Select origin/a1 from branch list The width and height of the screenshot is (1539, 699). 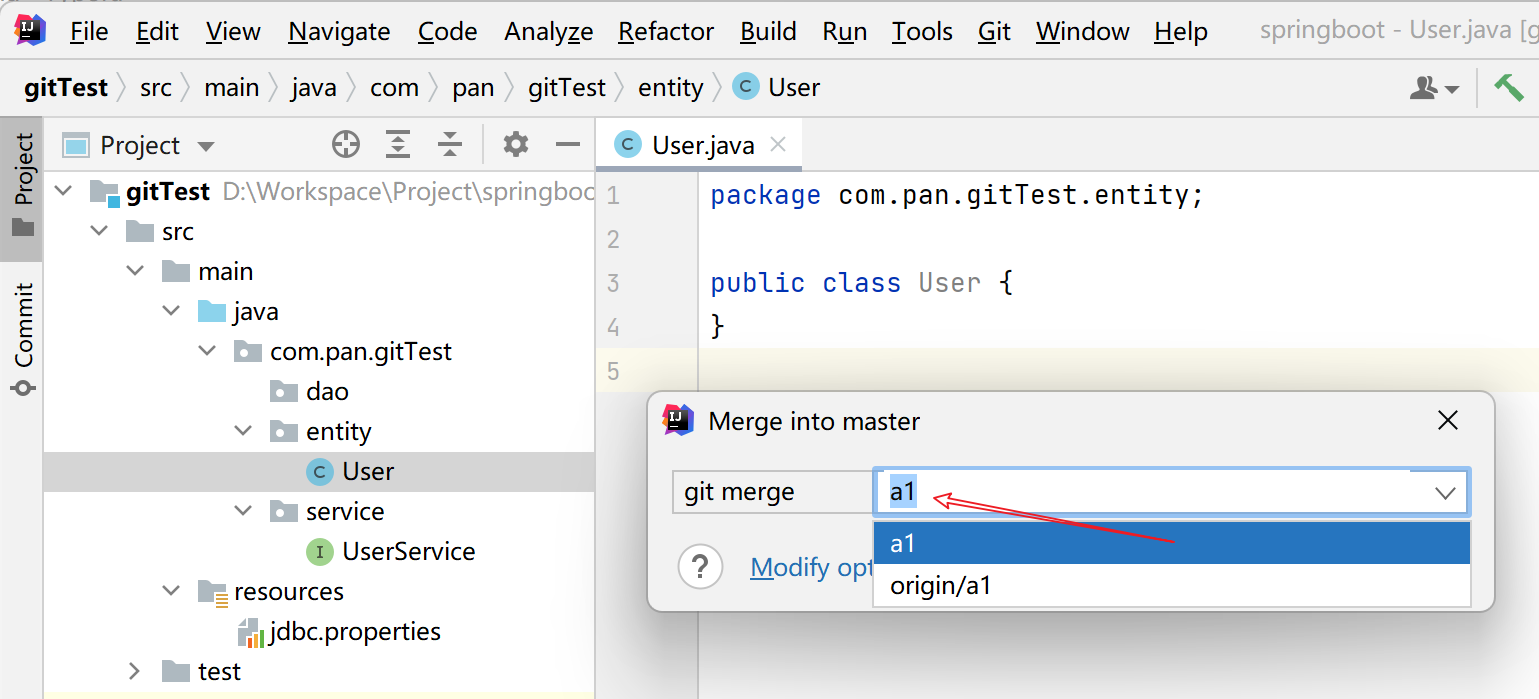(x=940, y=586)
